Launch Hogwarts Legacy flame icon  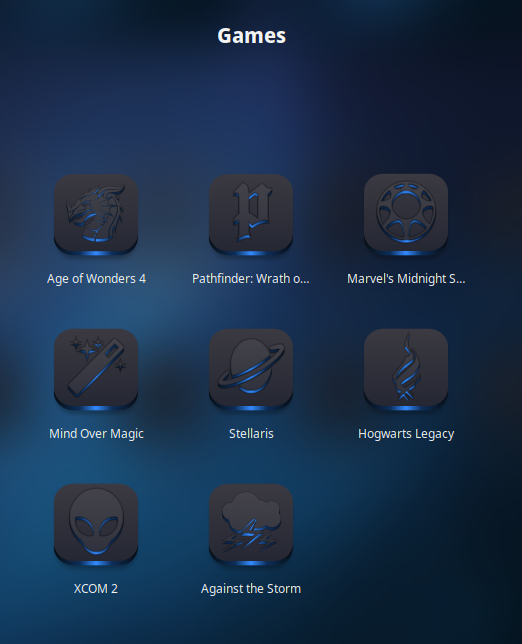click(x=406, y=369)
